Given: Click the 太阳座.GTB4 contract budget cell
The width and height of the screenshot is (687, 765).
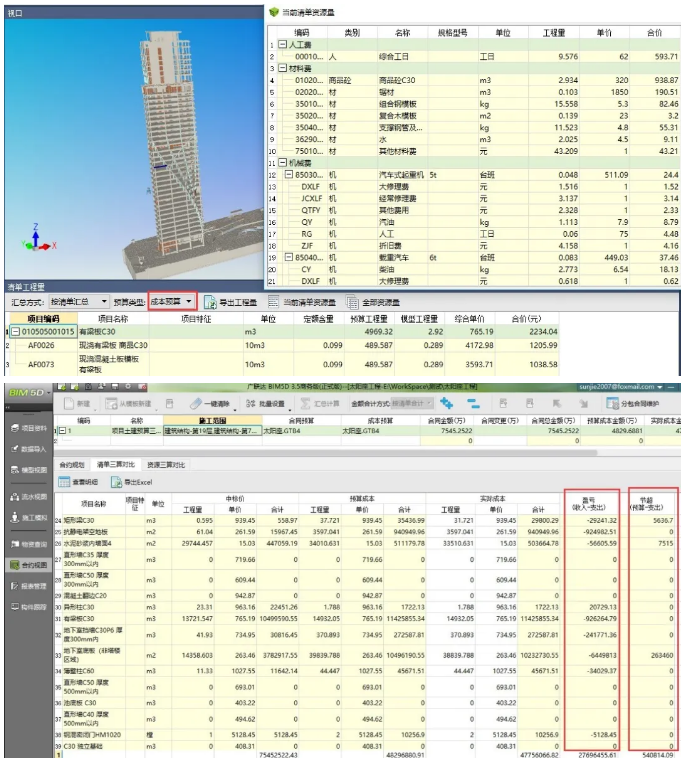Looking at the screenshot, I should click(302, 431).
